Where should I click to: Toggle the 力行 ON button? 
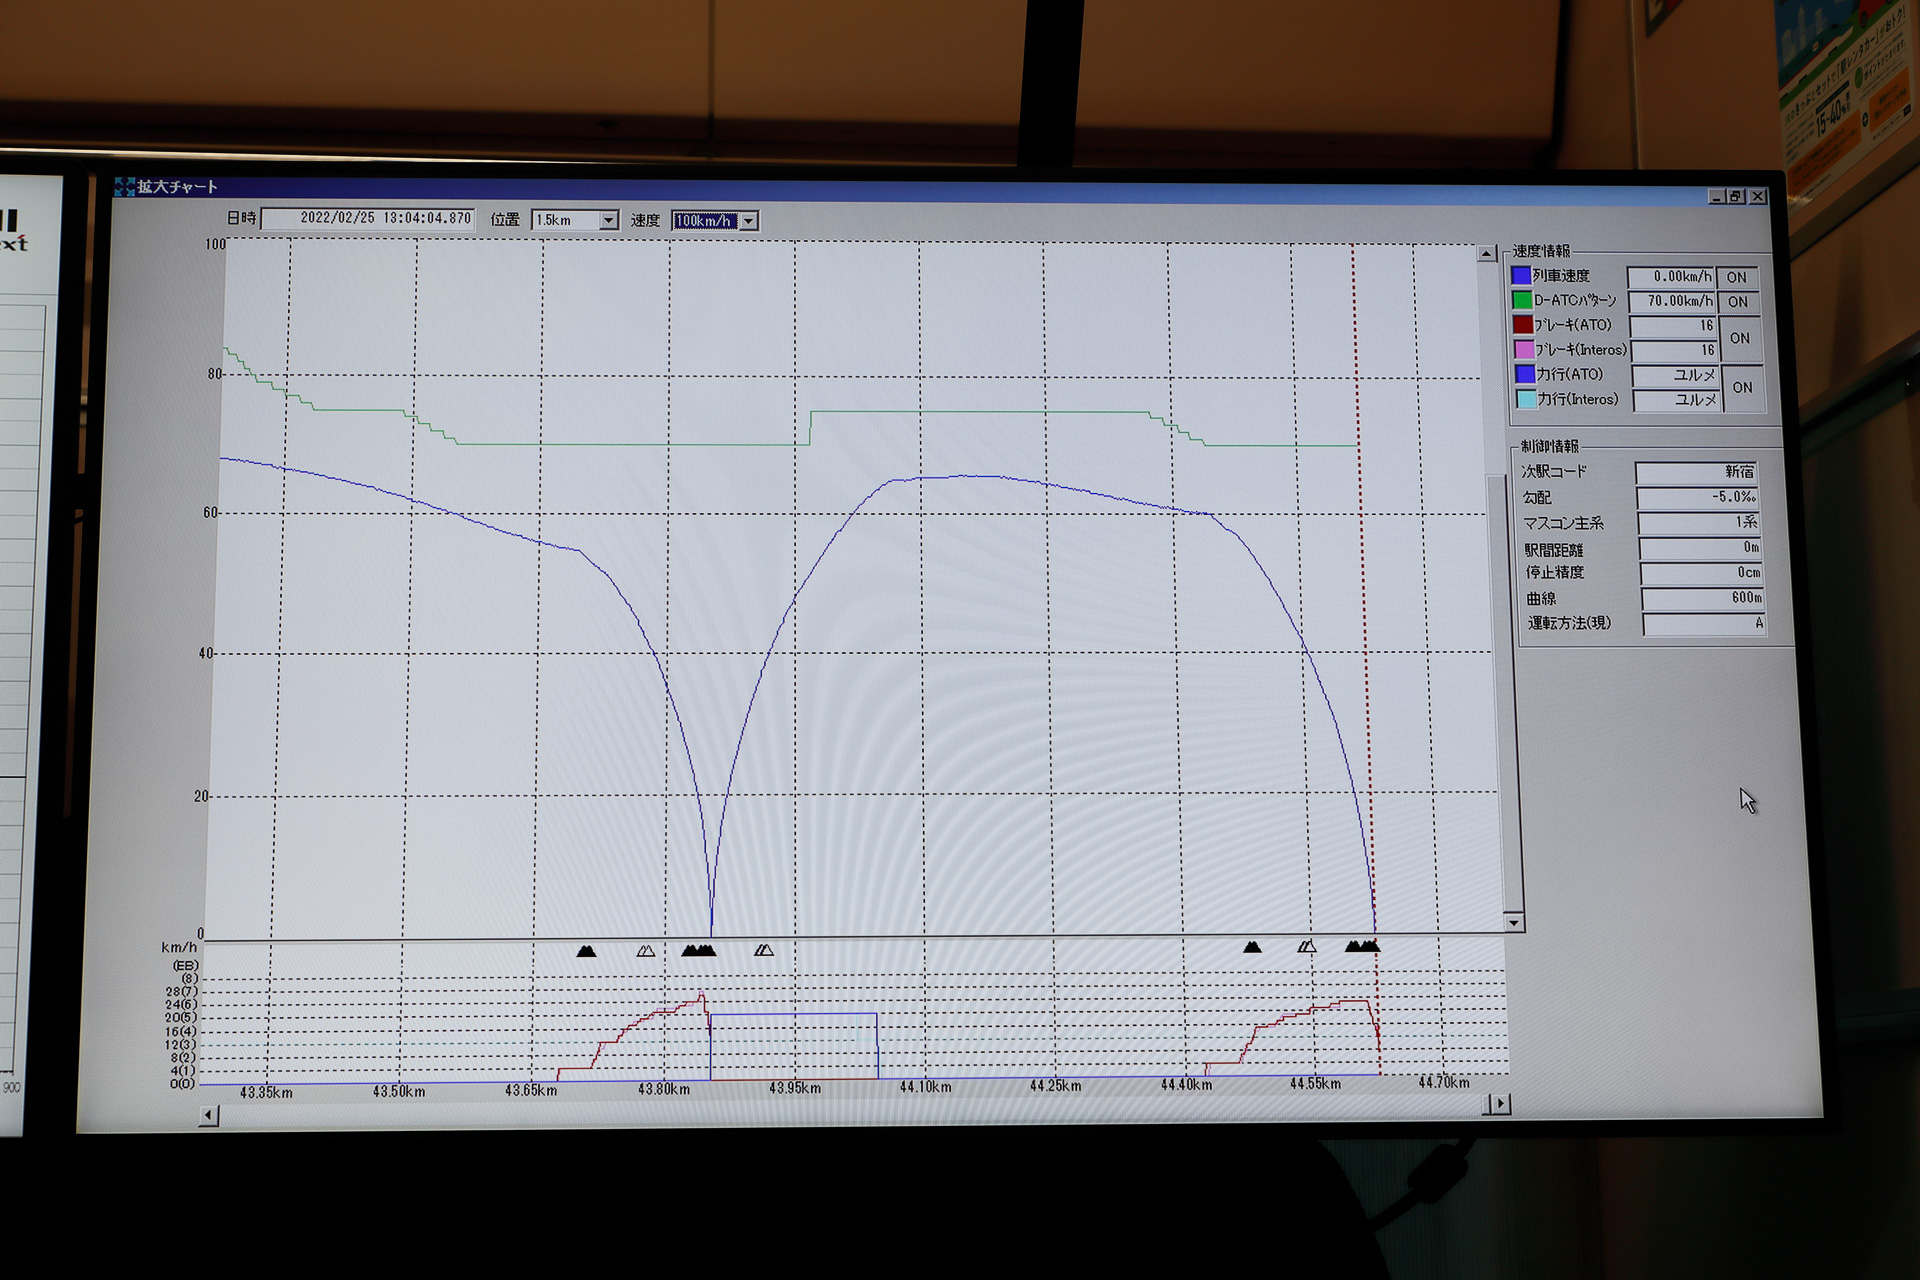(1742, 387)
